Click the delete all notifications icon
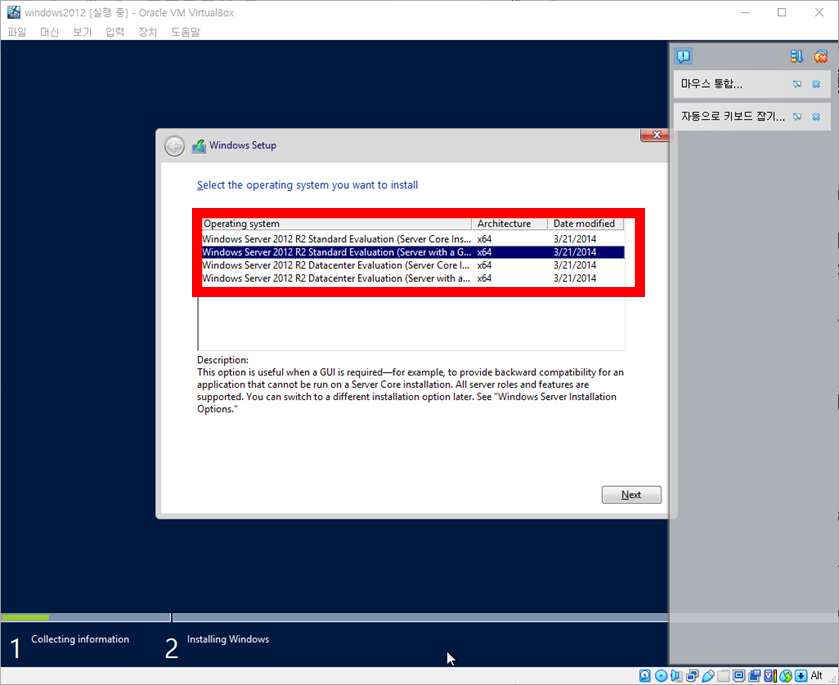Screen dimensions: 839x685 pos(820,56)
